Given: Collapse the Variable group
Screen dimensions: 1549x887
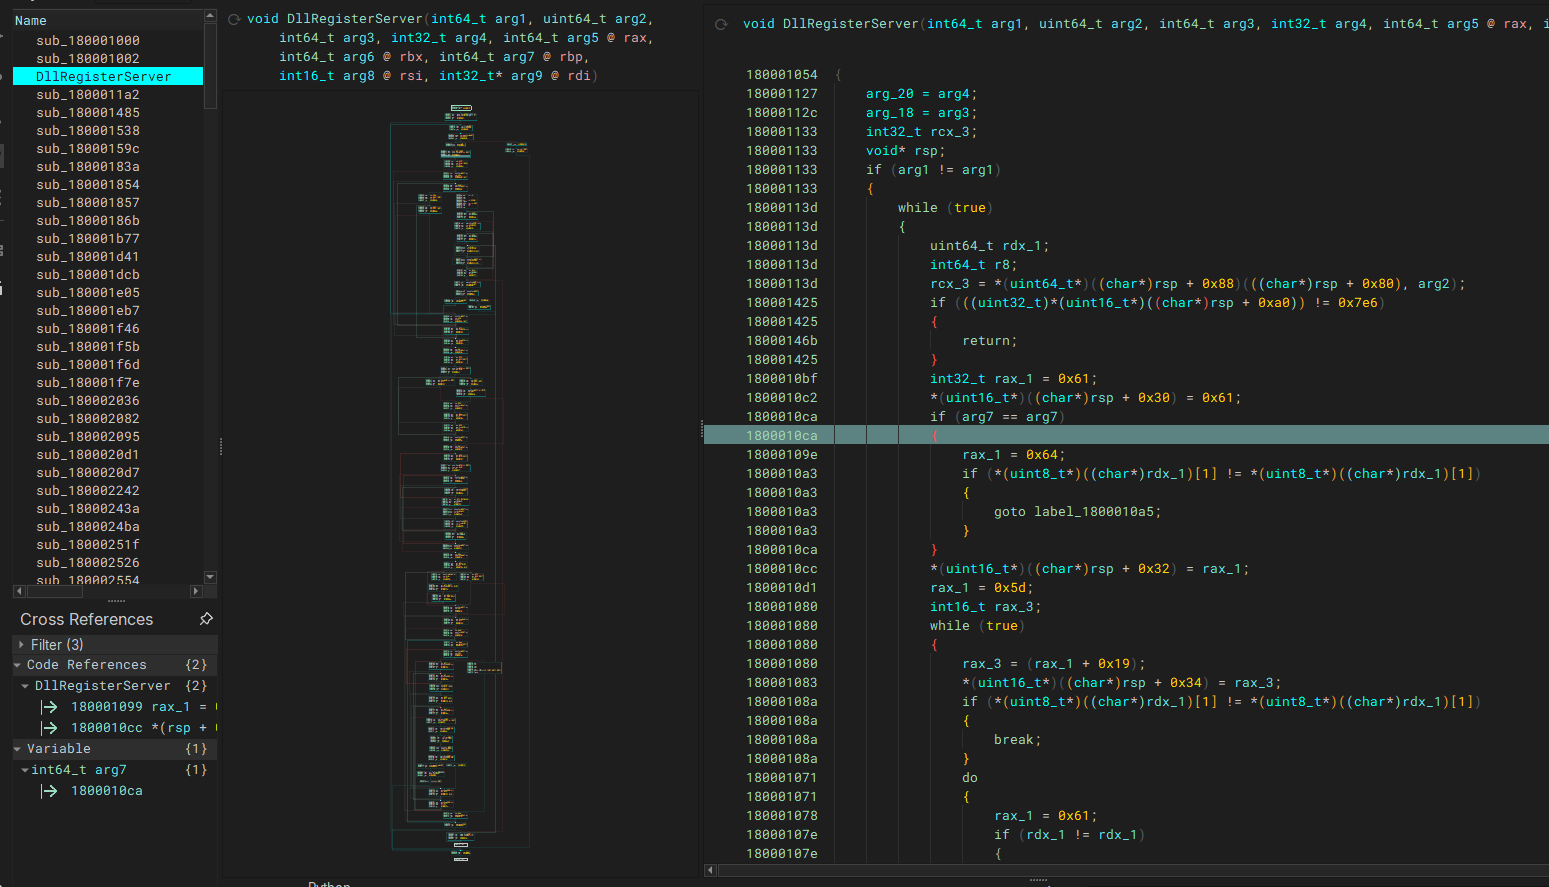Looking at the screenshot, I should [x=18, y=749].
